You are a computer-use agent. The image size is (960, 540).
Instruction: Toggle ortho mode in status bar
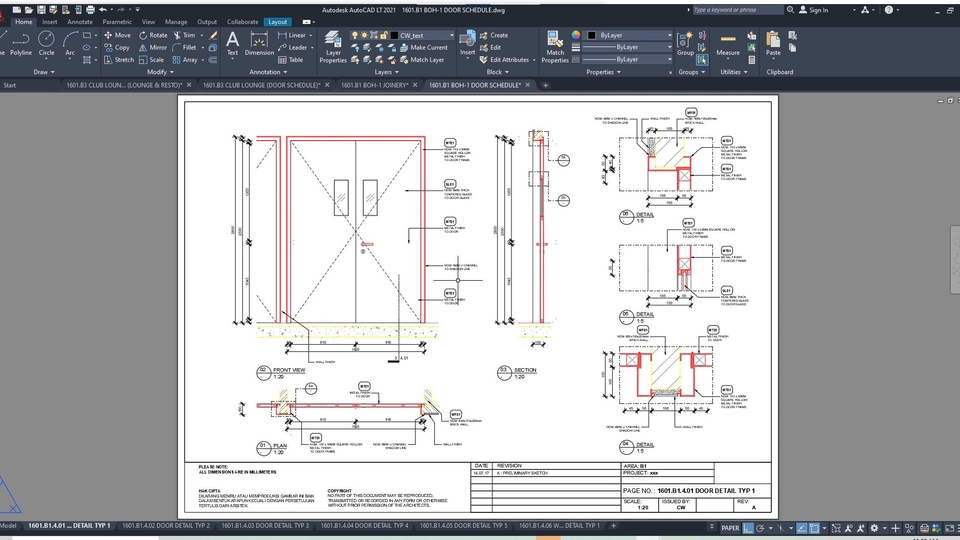748,528
